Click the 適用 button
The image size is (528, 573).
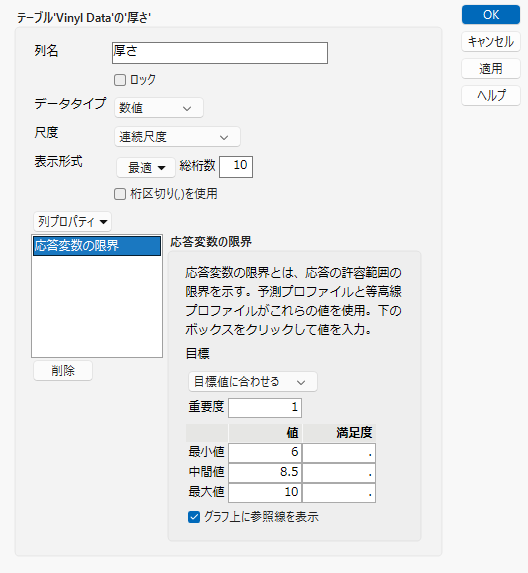[x=491, y=69]
